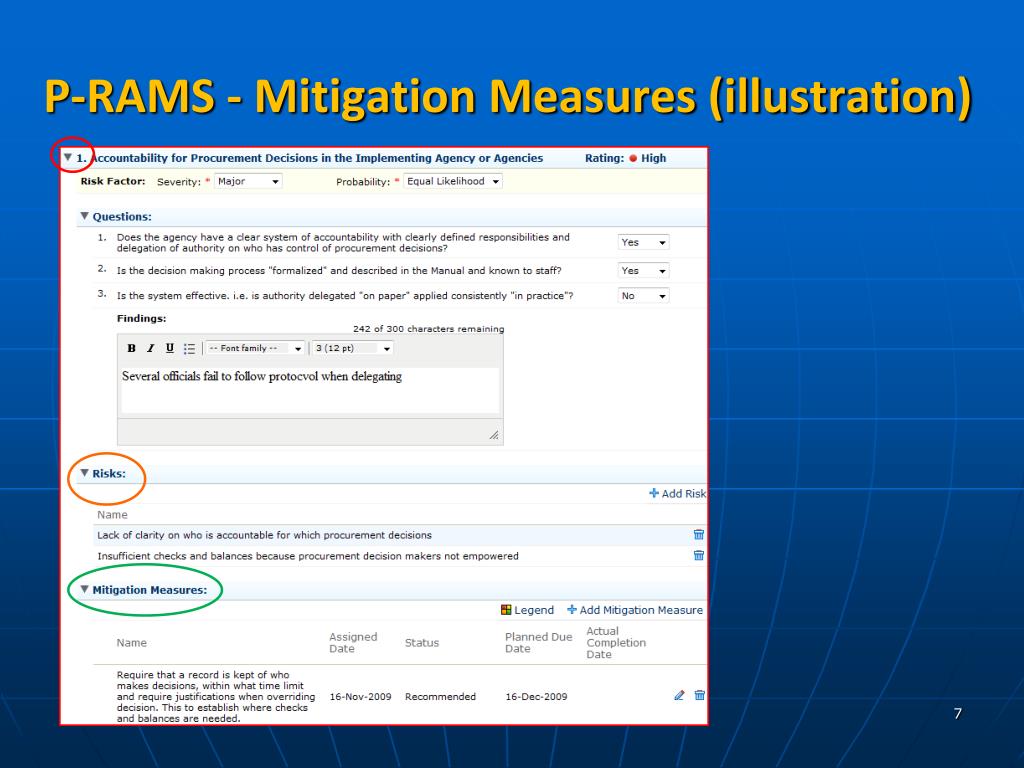The width and height of the screenshot is (1024, 768).
Task: Open the font size dropdown showing 3 (12 pt)
Action: point(352,348)
